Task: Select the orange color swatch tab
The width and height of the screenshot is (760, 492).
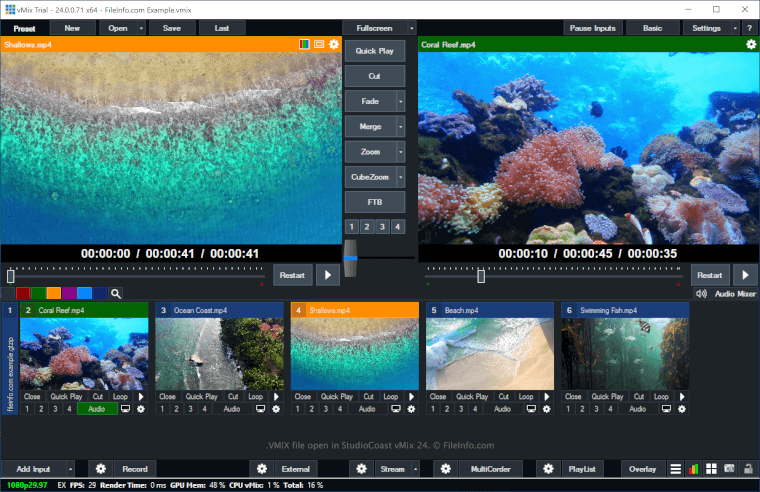Action: (x=53, y=293)
